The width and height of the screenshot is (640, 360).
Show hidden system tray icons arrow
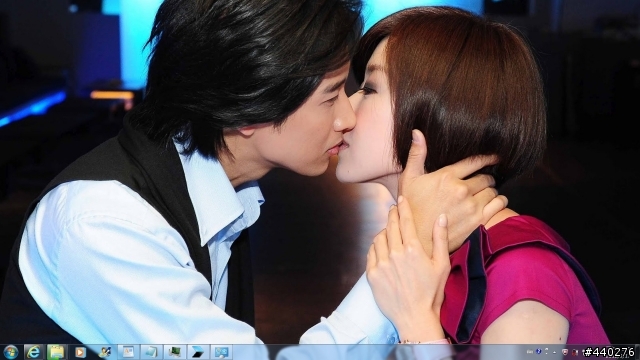click(554, 352)
